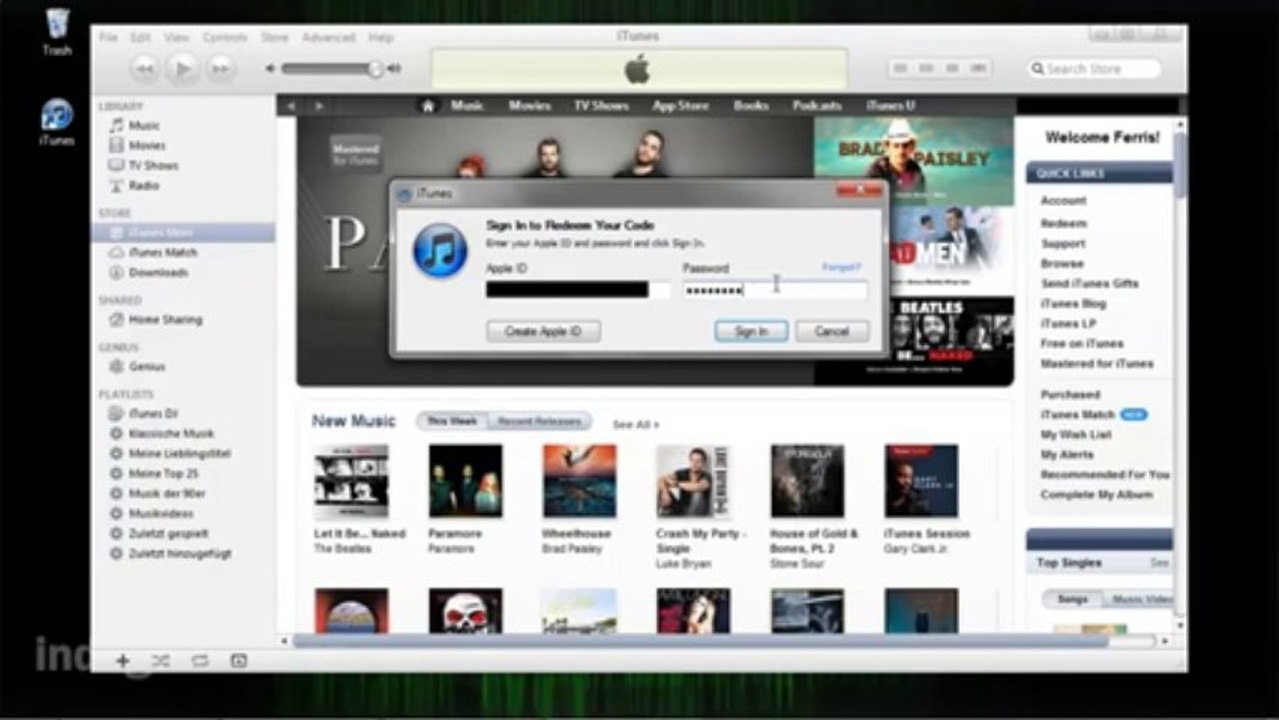Open the Music store tab

click(467, 105)
